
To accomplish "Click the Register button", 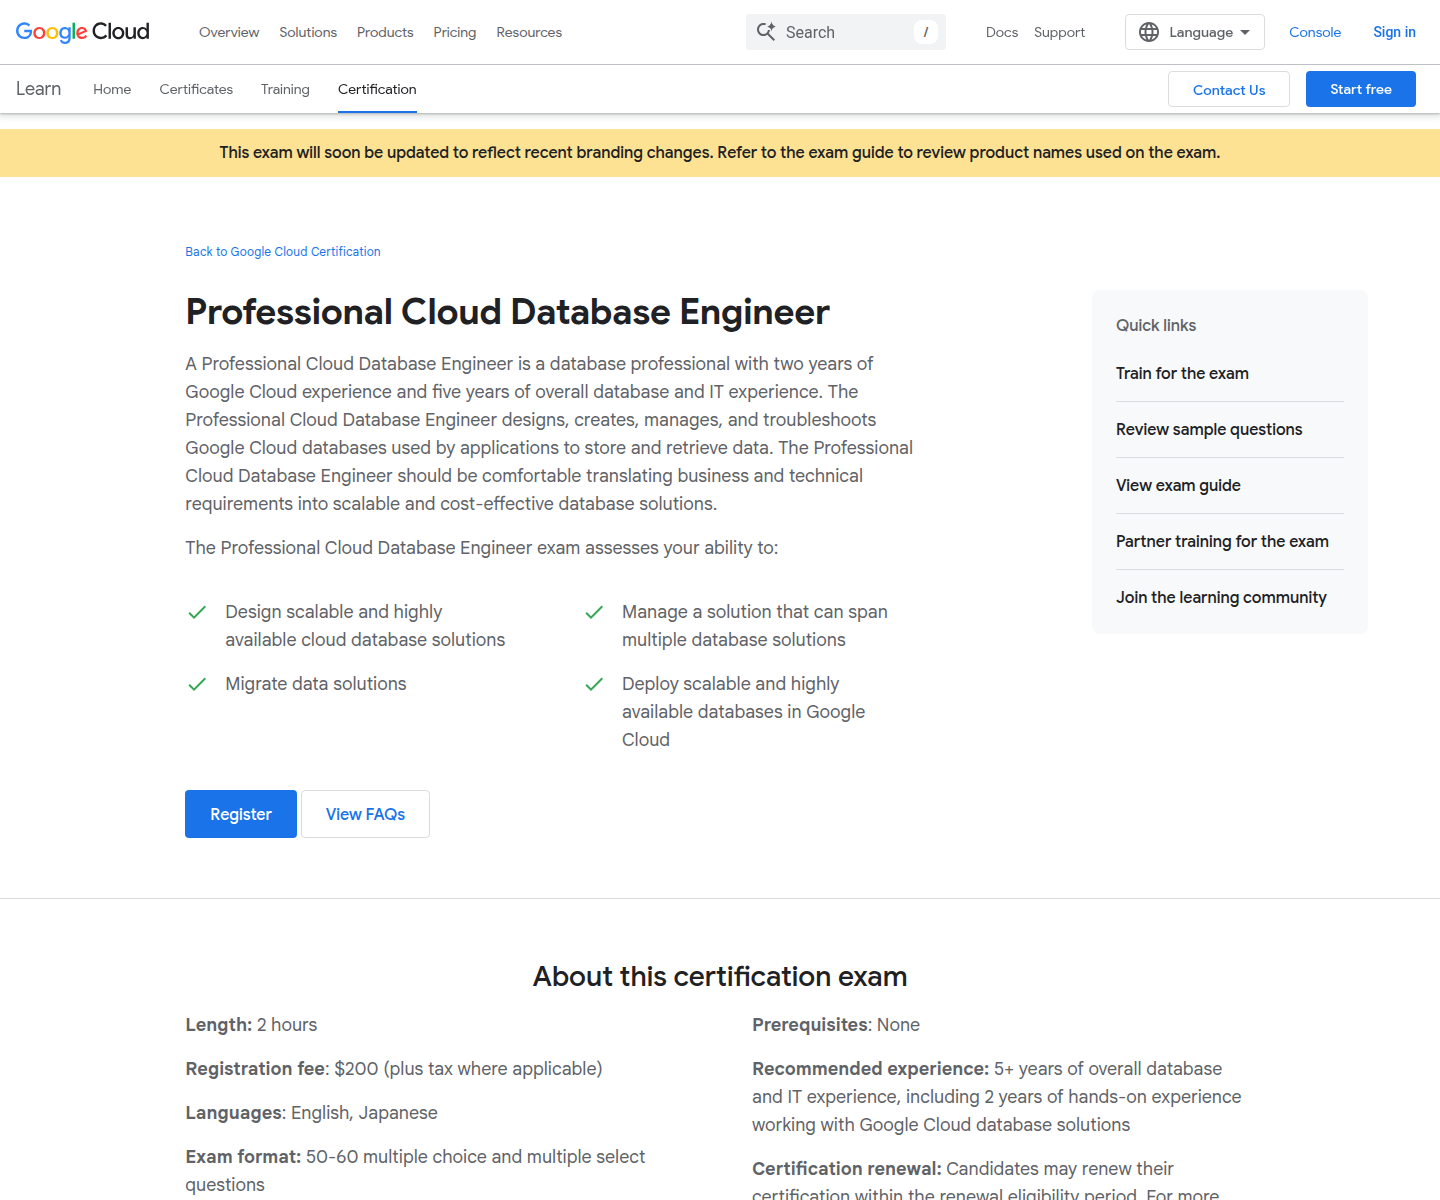I will [241, 814].
